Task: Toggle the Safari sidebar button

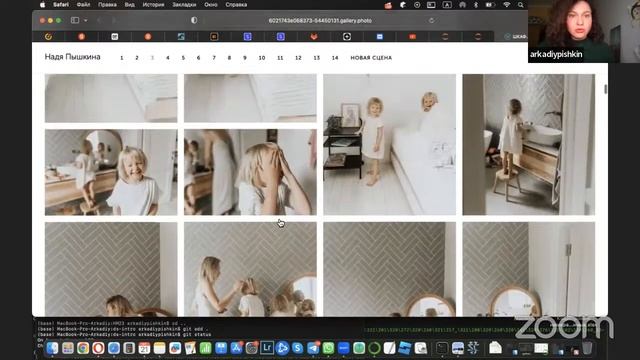Action: 75,20
